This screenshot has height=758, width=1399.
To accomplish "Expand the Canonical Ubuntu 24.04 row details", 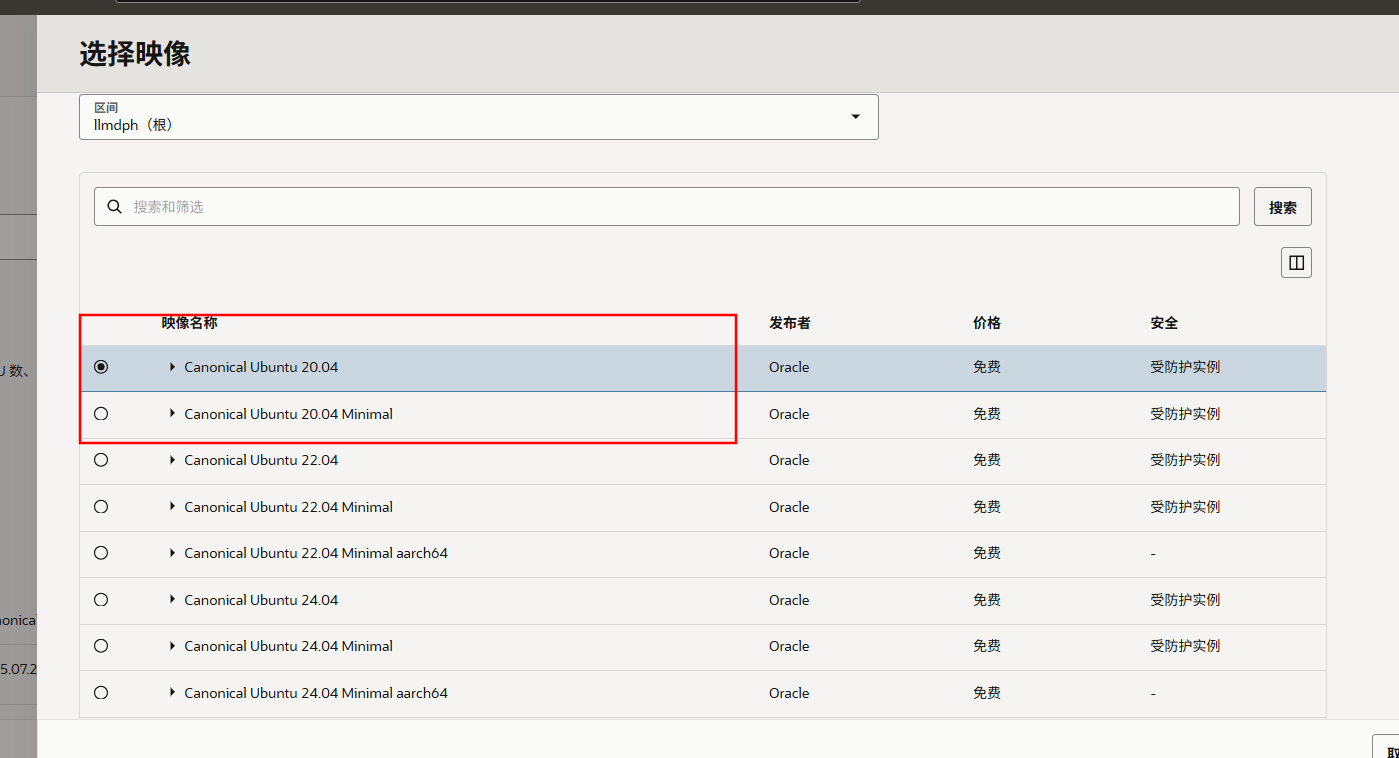I will (x=172, y=600).
